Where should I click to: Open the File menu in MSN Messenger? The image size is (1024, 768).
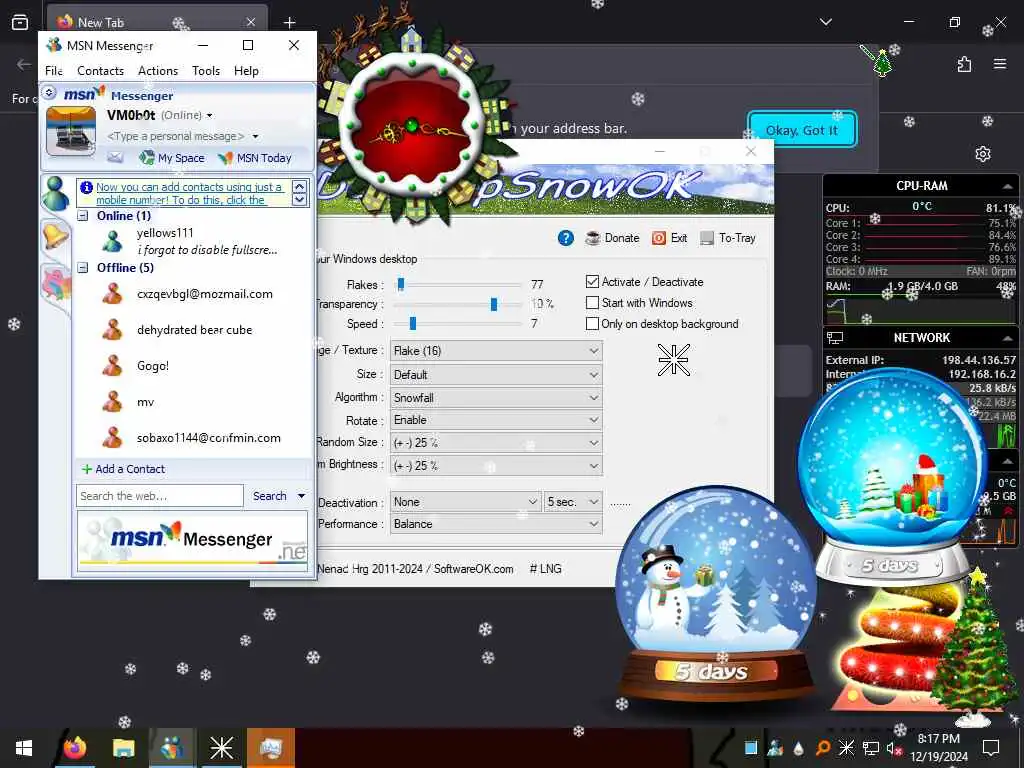(54, 71)
